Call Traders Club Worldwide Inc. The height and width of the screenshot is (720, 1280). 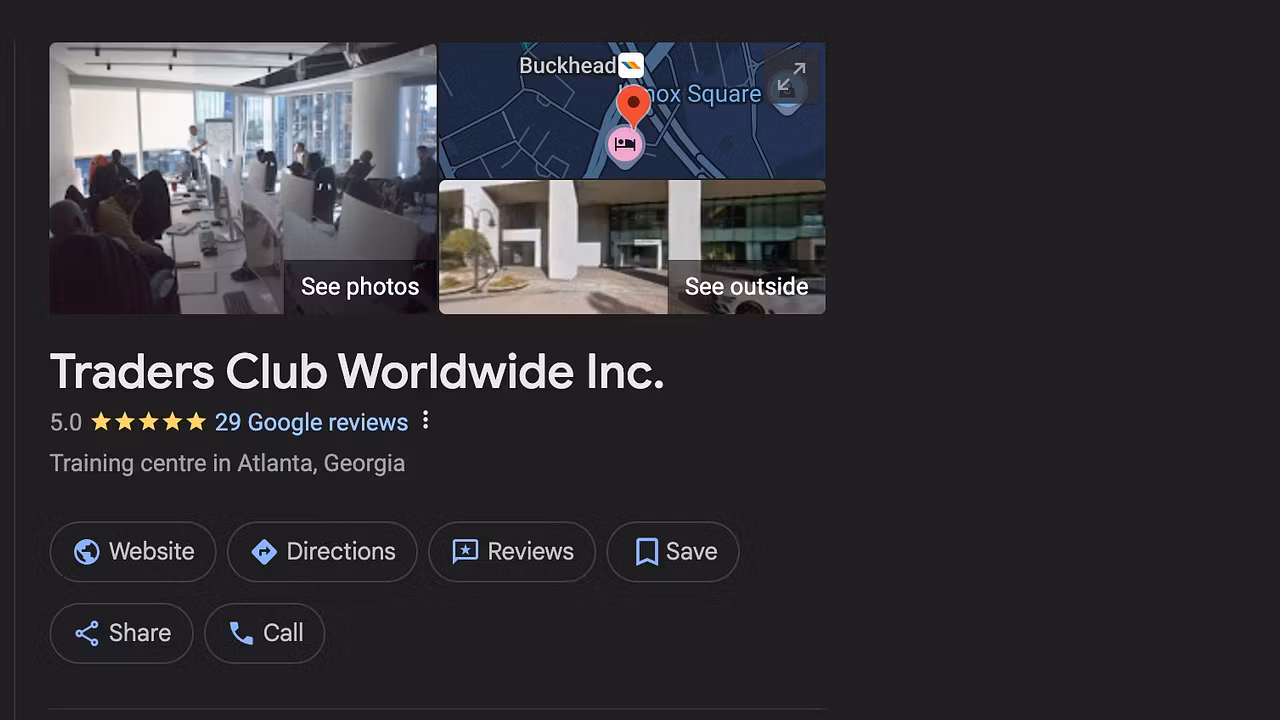265,633
